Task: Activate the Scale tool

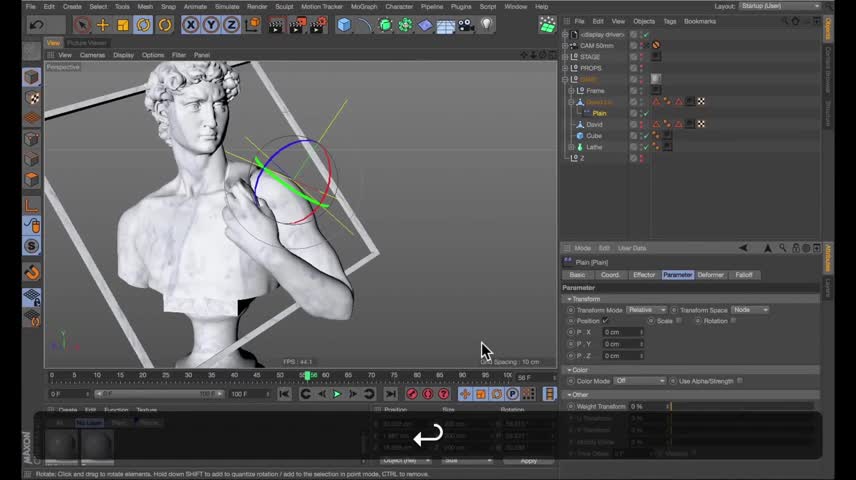Action: (123, 25)
